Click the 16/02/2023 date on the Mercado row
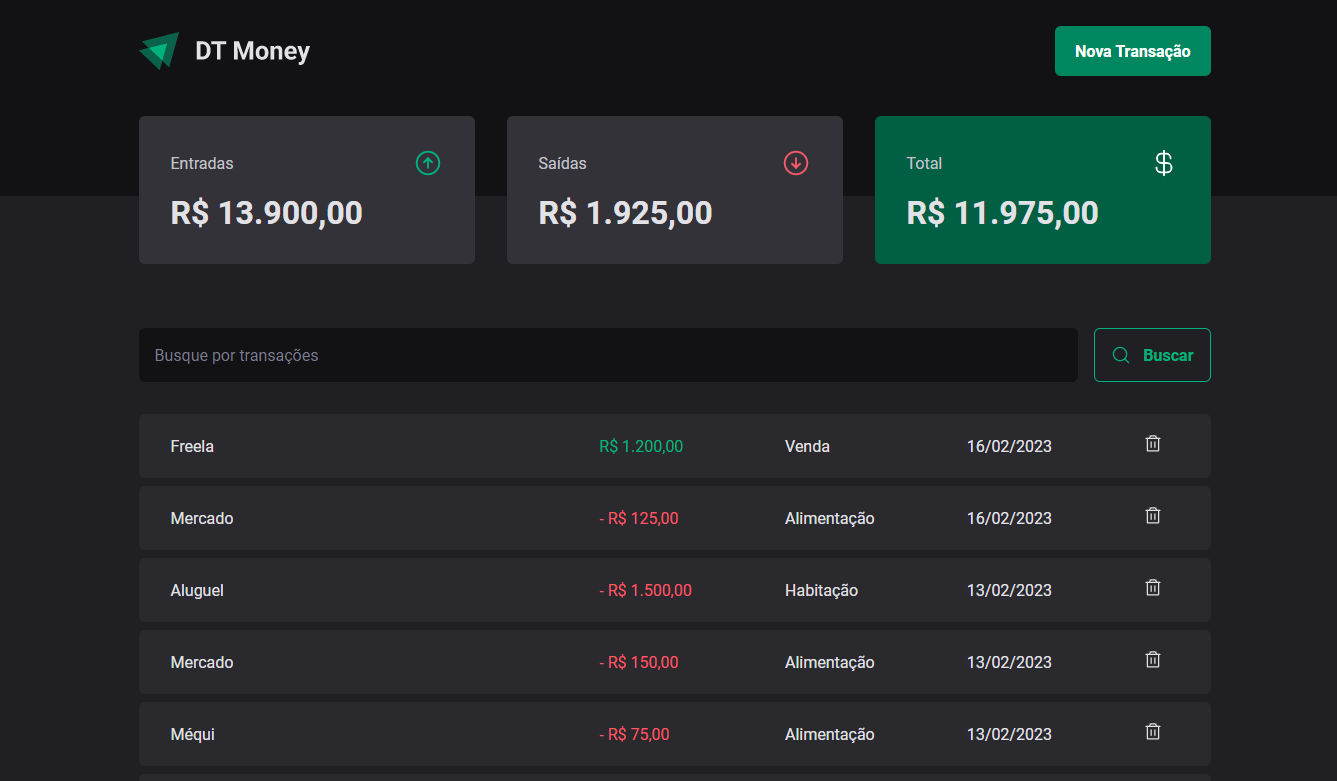 [1009, 518]
